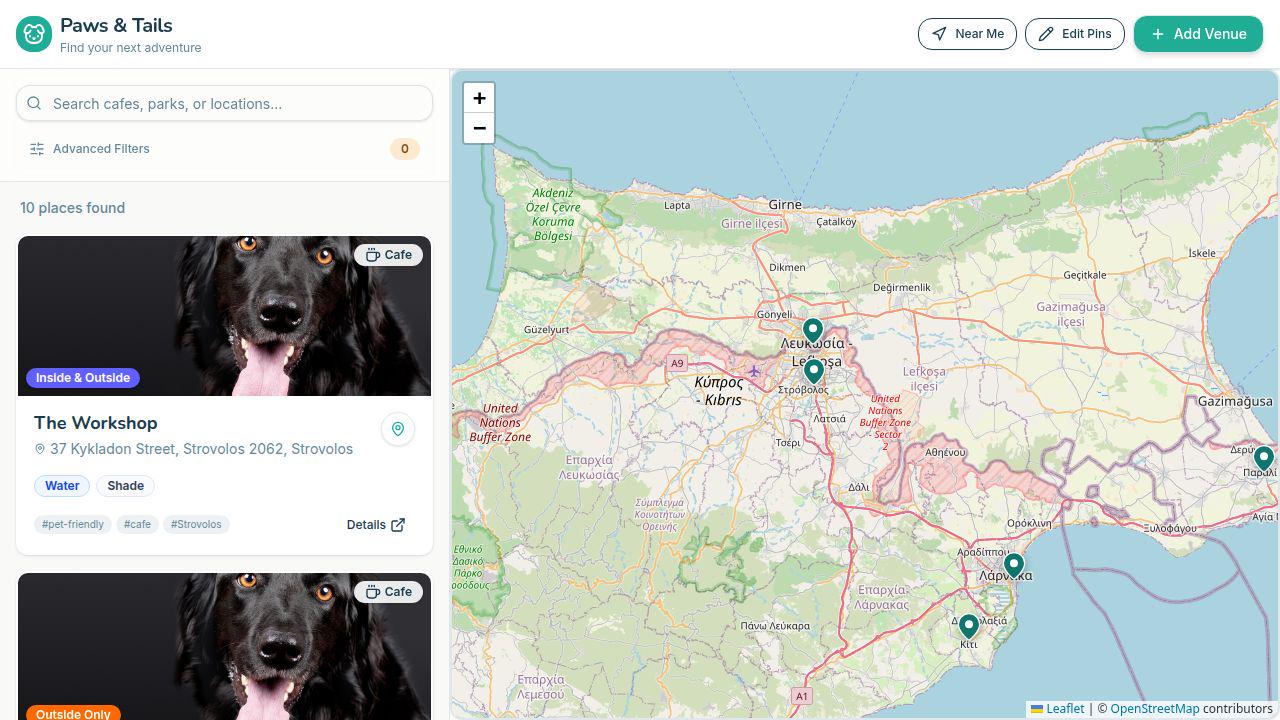Expand the Advanced Filters section
The height and width of the screenshot is (720, 1280).
pos(101,149)
